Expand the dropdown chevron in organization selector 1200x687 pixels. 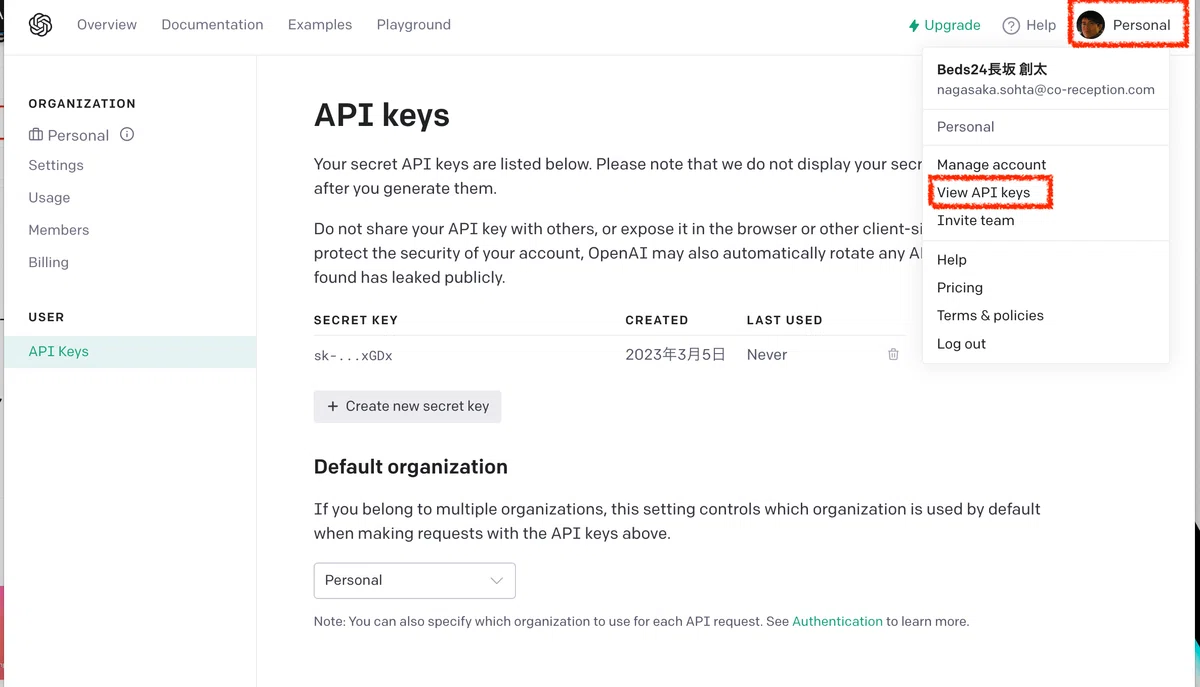point(496,580)
